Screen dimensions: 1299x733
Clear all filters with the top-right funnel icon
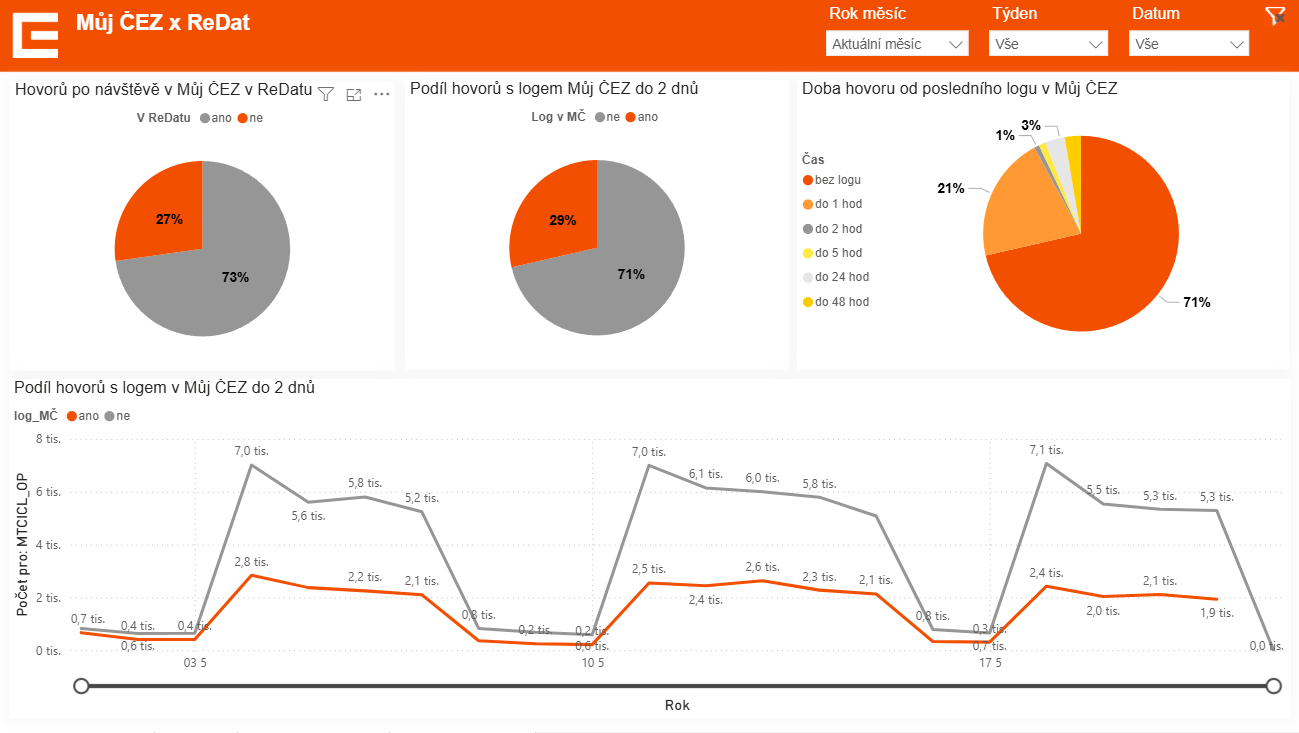click(1274, 15)
